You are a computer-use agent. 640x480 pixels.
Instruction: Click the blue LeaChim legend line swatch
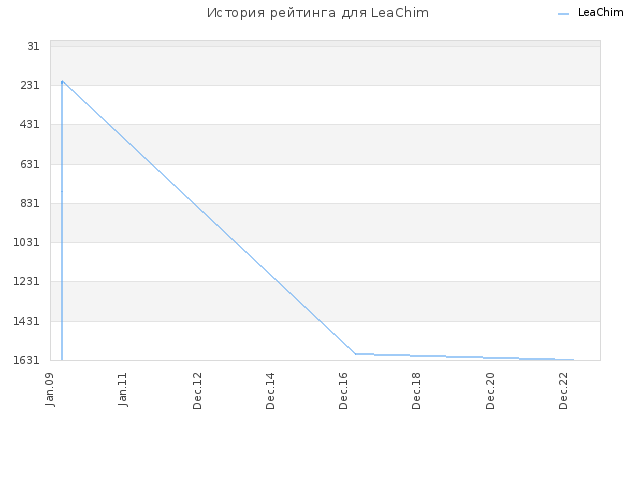[563, 14]
